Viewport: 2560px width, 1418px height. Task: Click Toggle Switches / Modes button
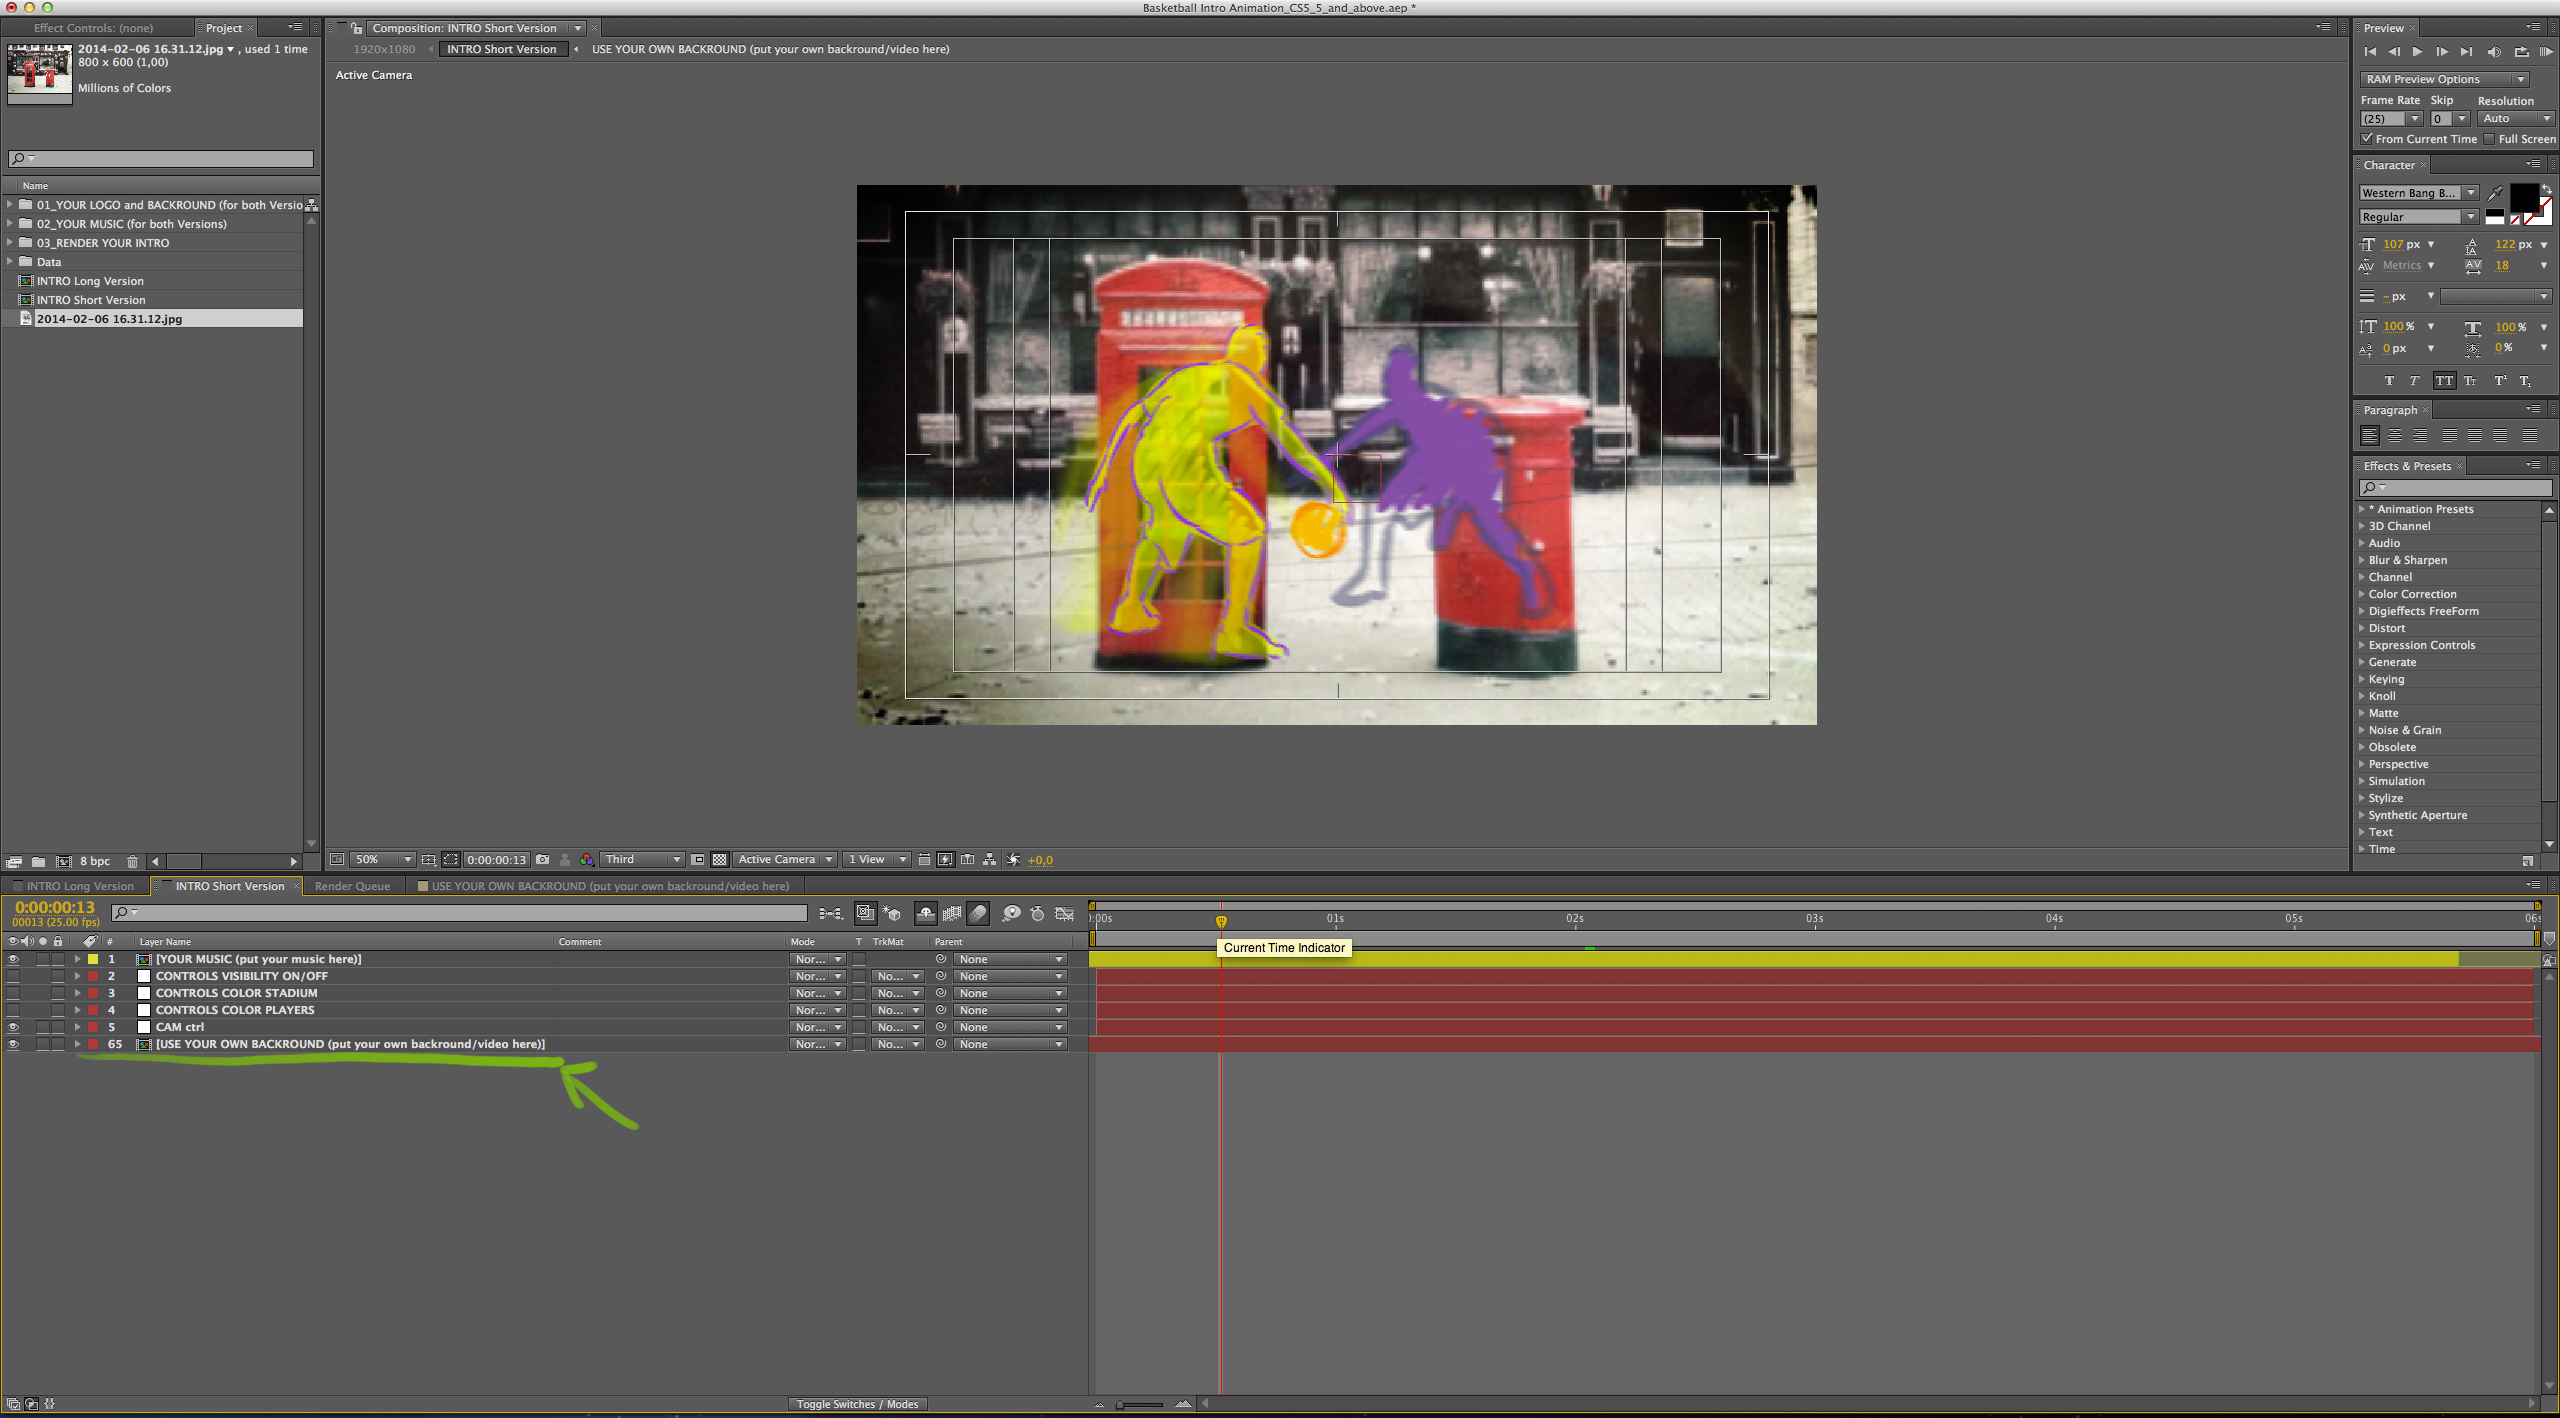point(857,1404)
